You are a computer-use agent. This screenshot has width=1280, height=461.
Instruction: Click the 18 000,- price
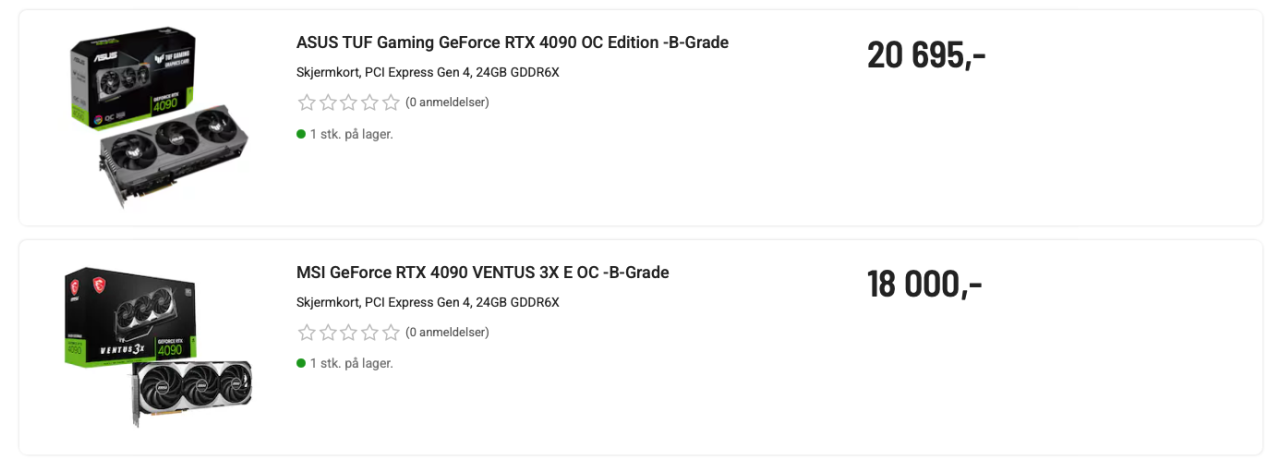[924, 285]
